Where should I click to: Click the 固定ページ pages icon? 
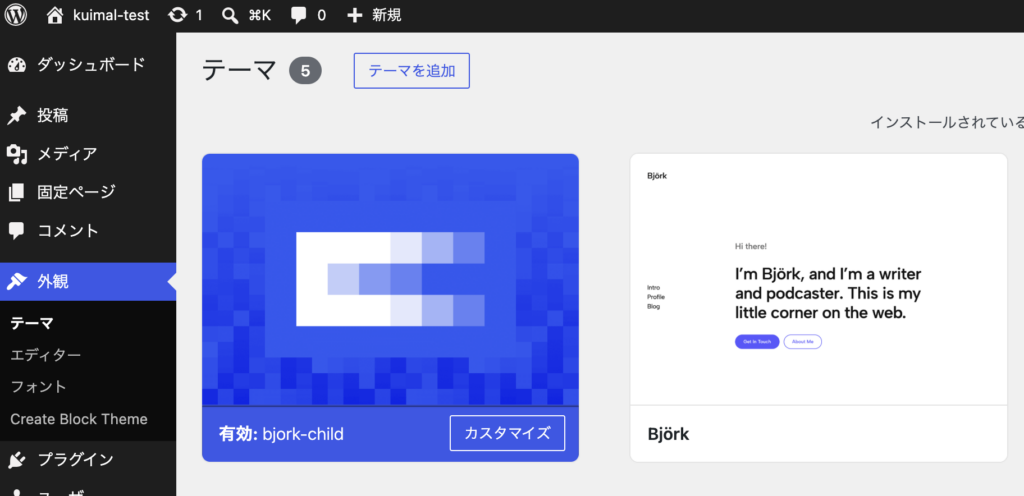click(x=16, y=193)
